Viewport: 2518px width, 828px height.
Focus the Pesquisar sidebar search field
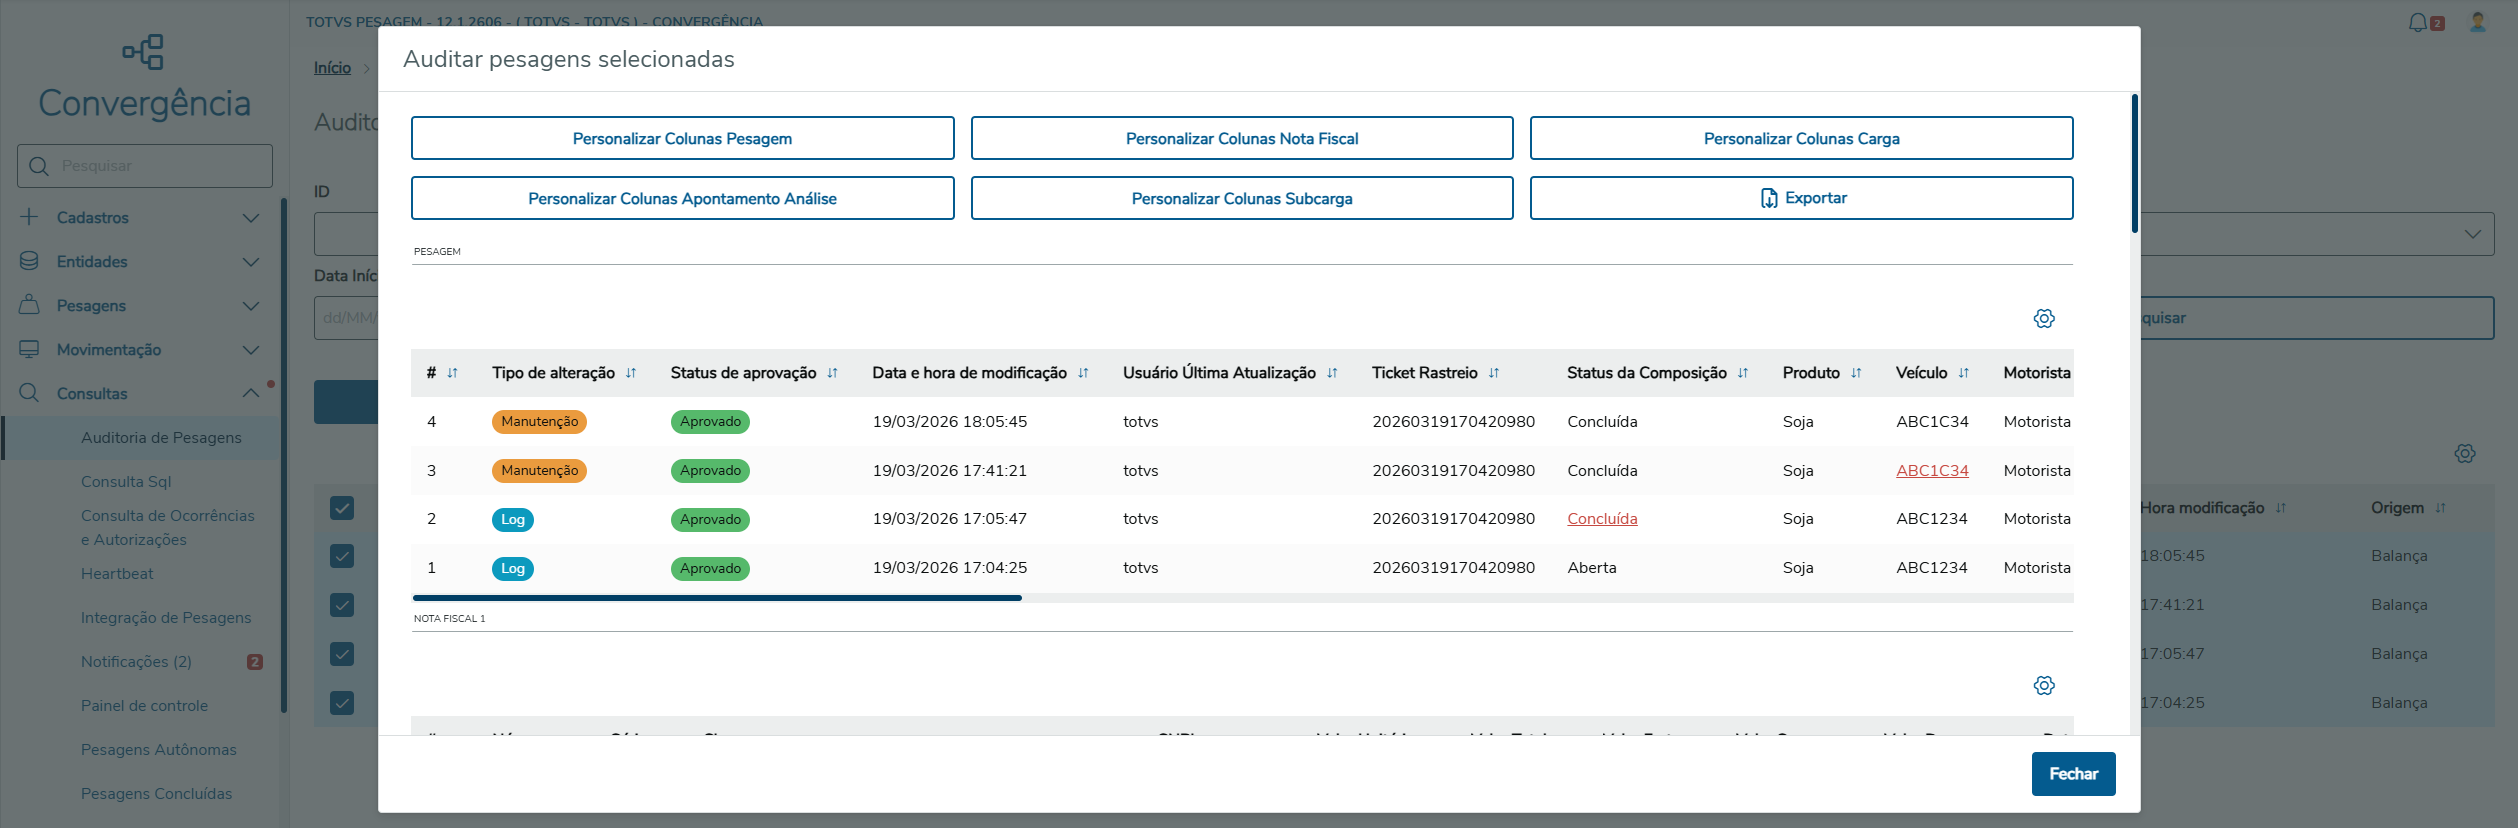pyautogui.click(x=145, y=166)
